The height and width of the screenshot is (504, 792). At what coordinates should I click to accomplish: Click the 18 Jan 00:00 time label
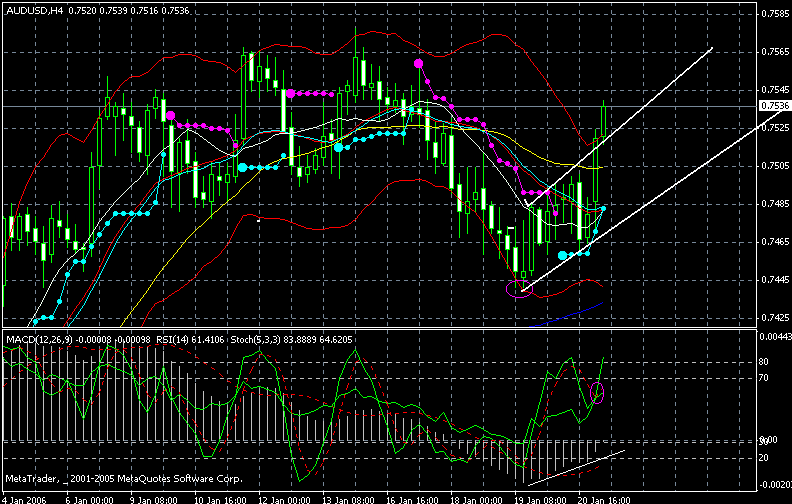pyautogui.click(x=474, y=500)
